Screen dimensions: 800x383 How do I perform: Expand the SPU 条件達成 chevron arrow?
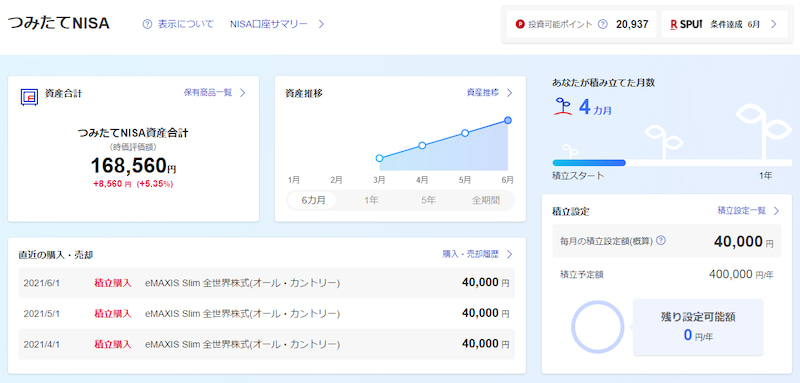tap(773, 24)
